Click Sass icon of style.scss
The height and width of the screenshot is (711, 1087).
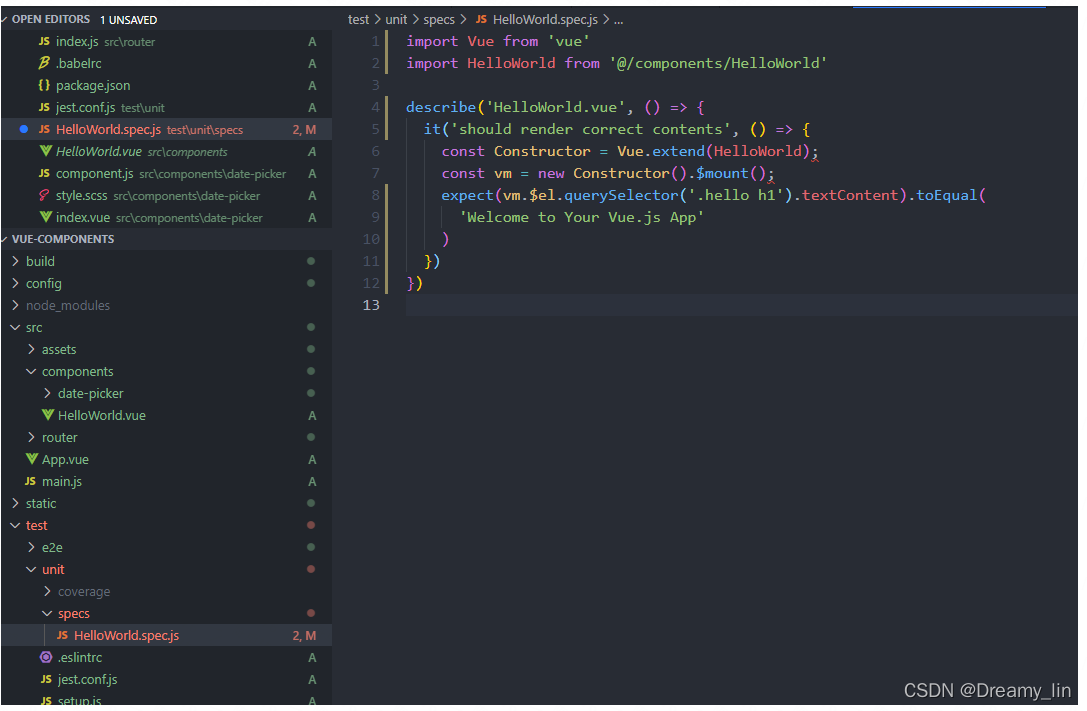(44, 195)
